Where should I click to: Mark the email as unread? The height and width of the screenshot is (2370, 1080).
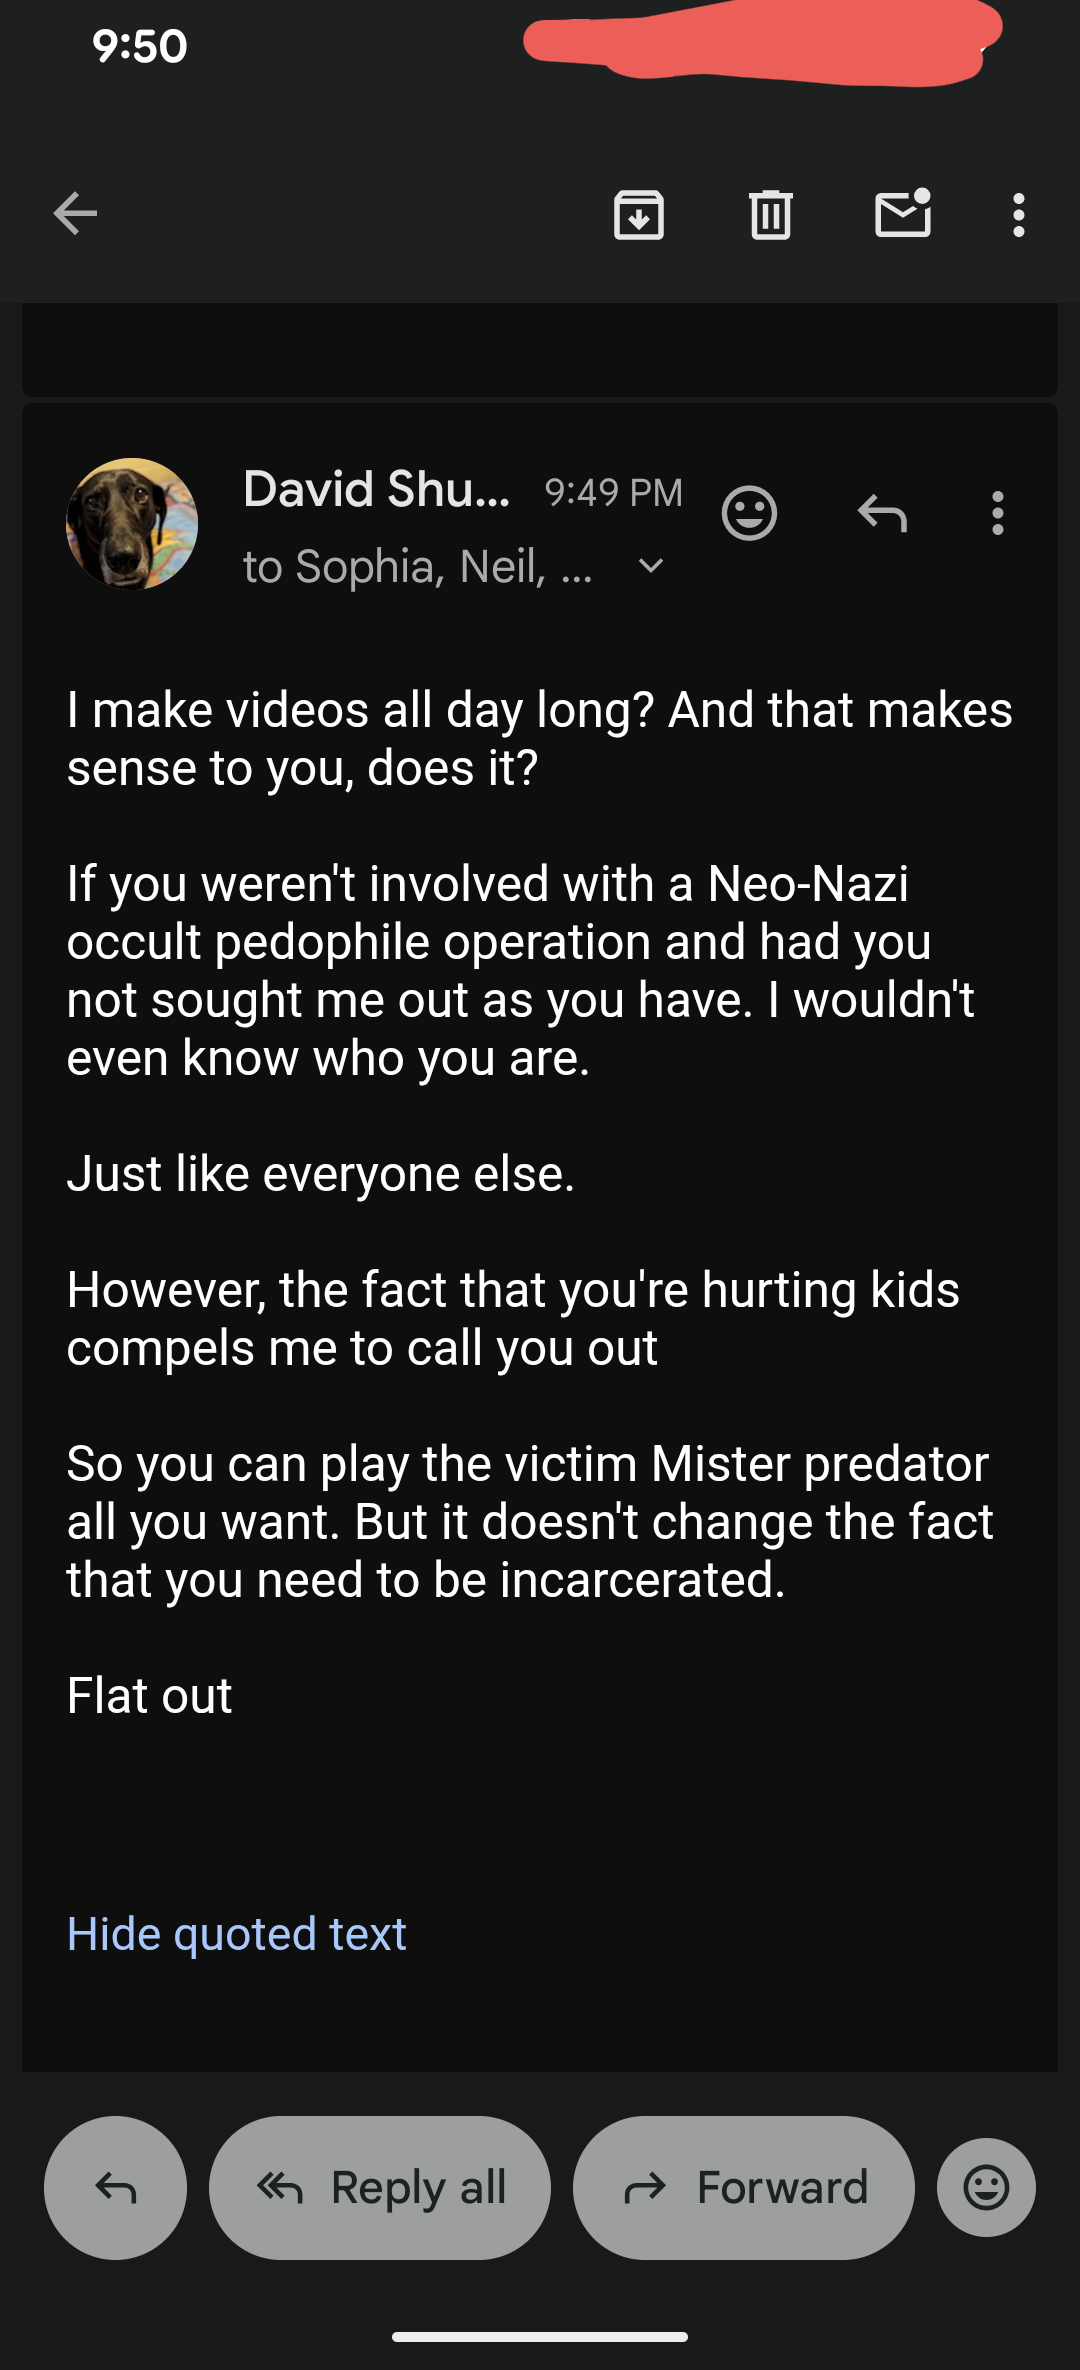(903, 212)
